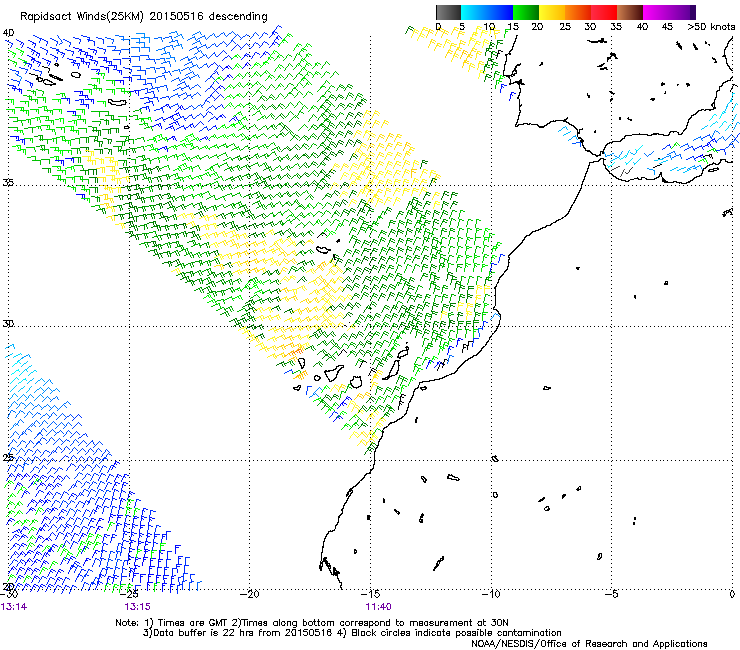
Task: Click the gray 0-5 knots legend swatch
Action: coord(448,12)
